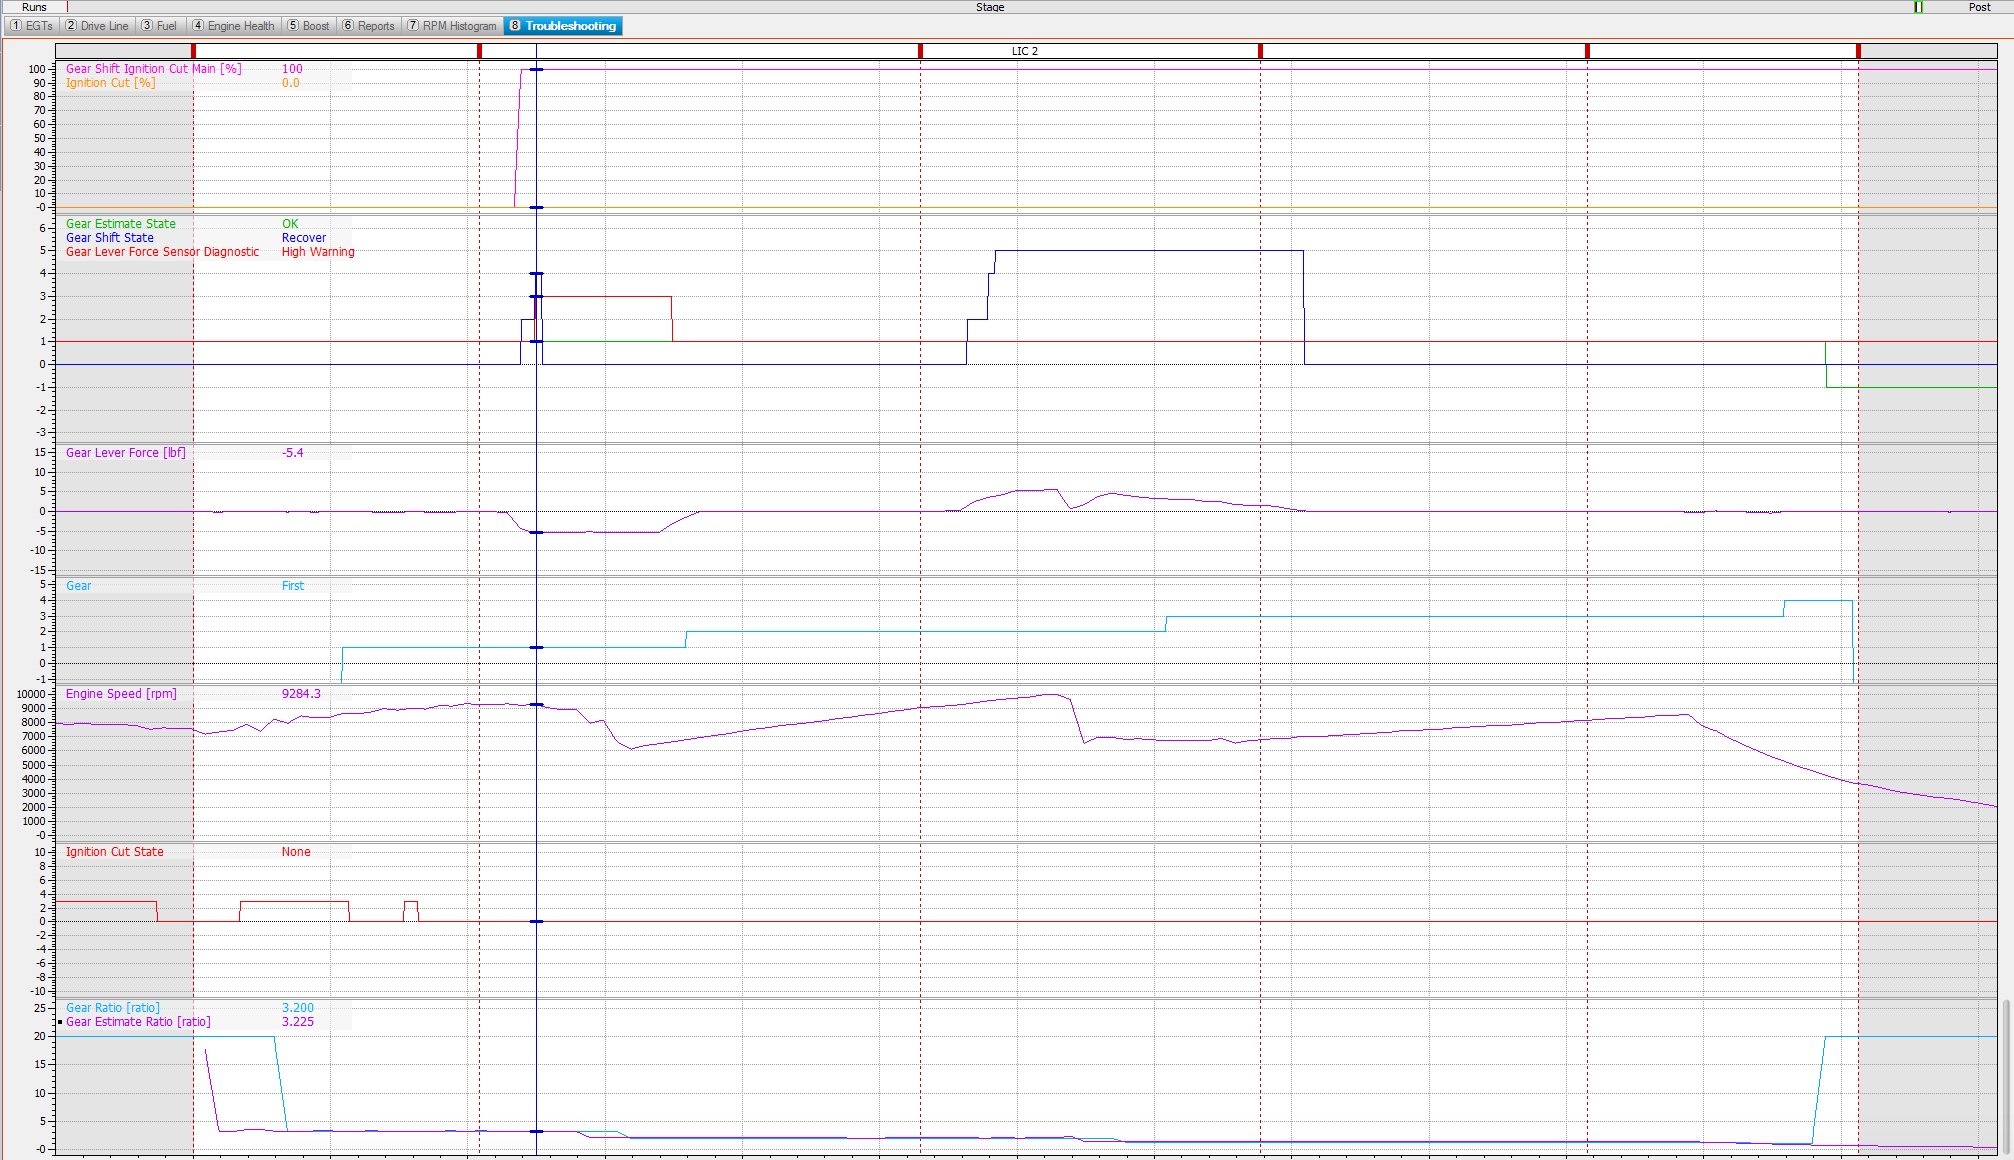The width and height of the screenshot is (2014, 1160).
Task: Select the Fuel worksheet tab
Action: pos(159,26)
